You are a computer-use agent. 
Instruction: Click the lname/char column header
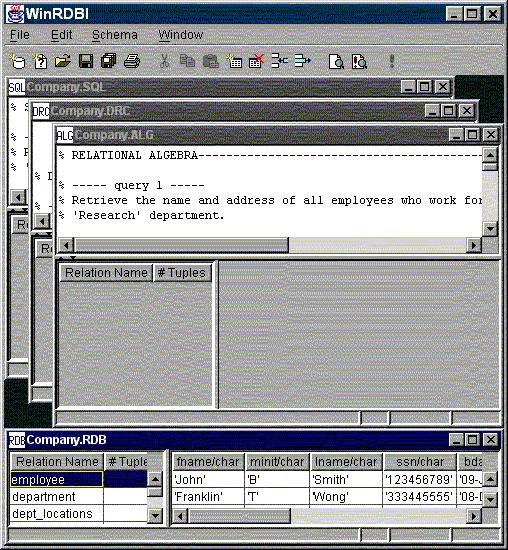coord(346,462)
